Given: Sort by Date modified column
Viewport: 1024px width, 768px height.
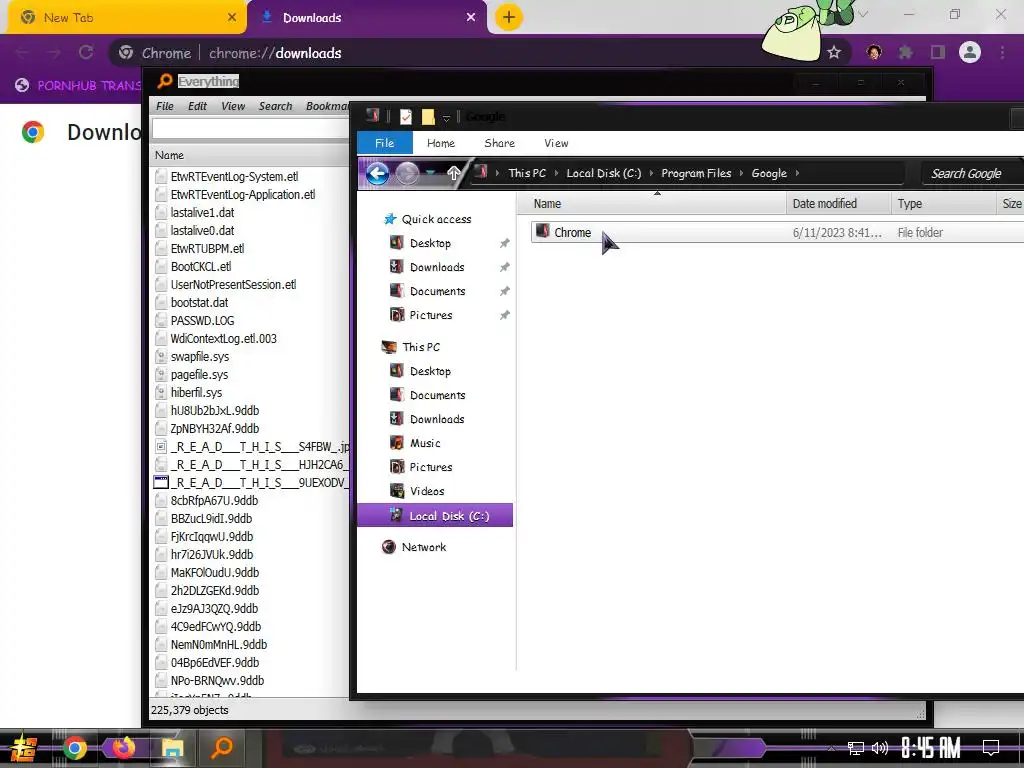Looking at the screenshot, I should (838, 204).
